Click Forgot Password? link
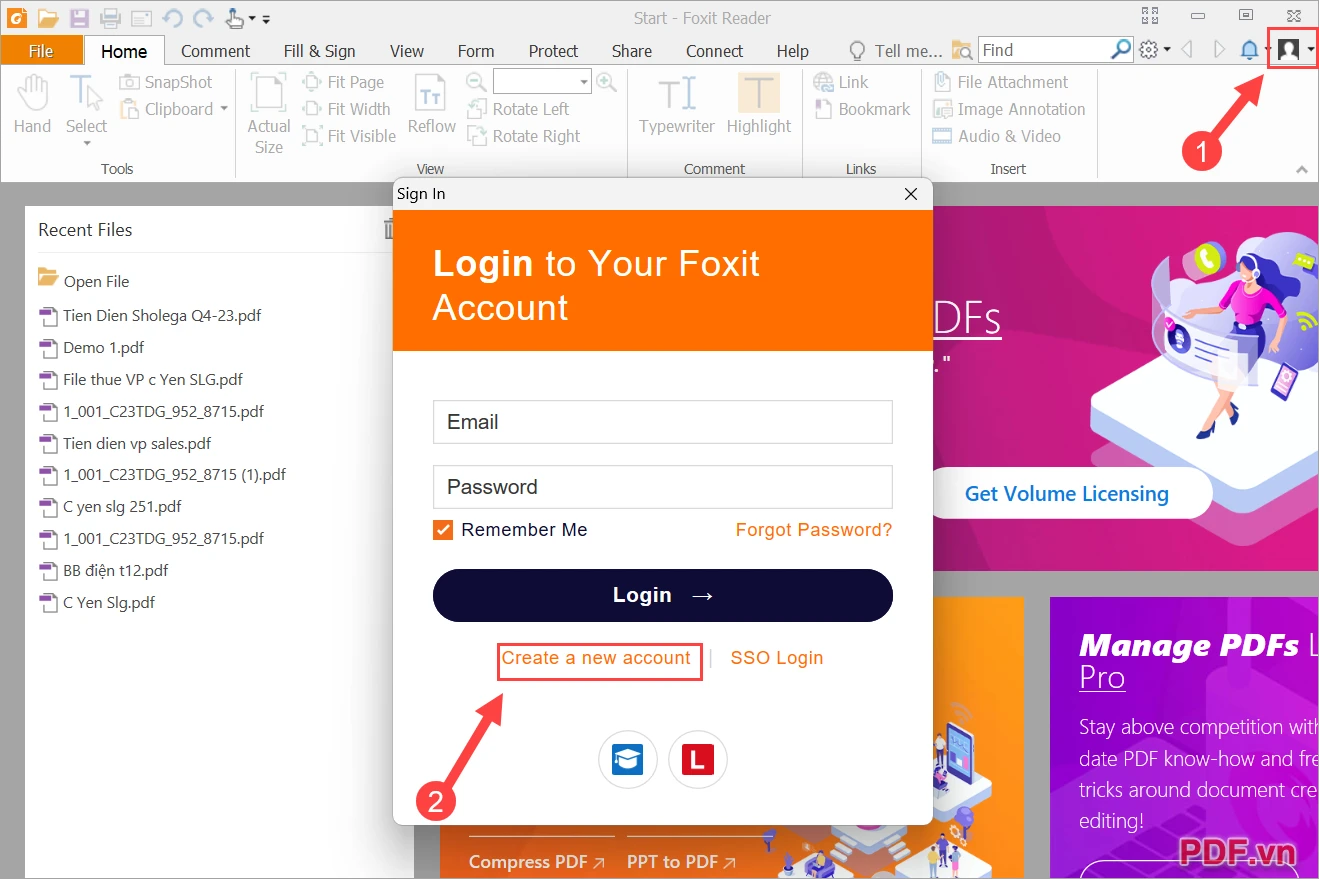This screenshot has width=1319, height=879. (814, 530)
